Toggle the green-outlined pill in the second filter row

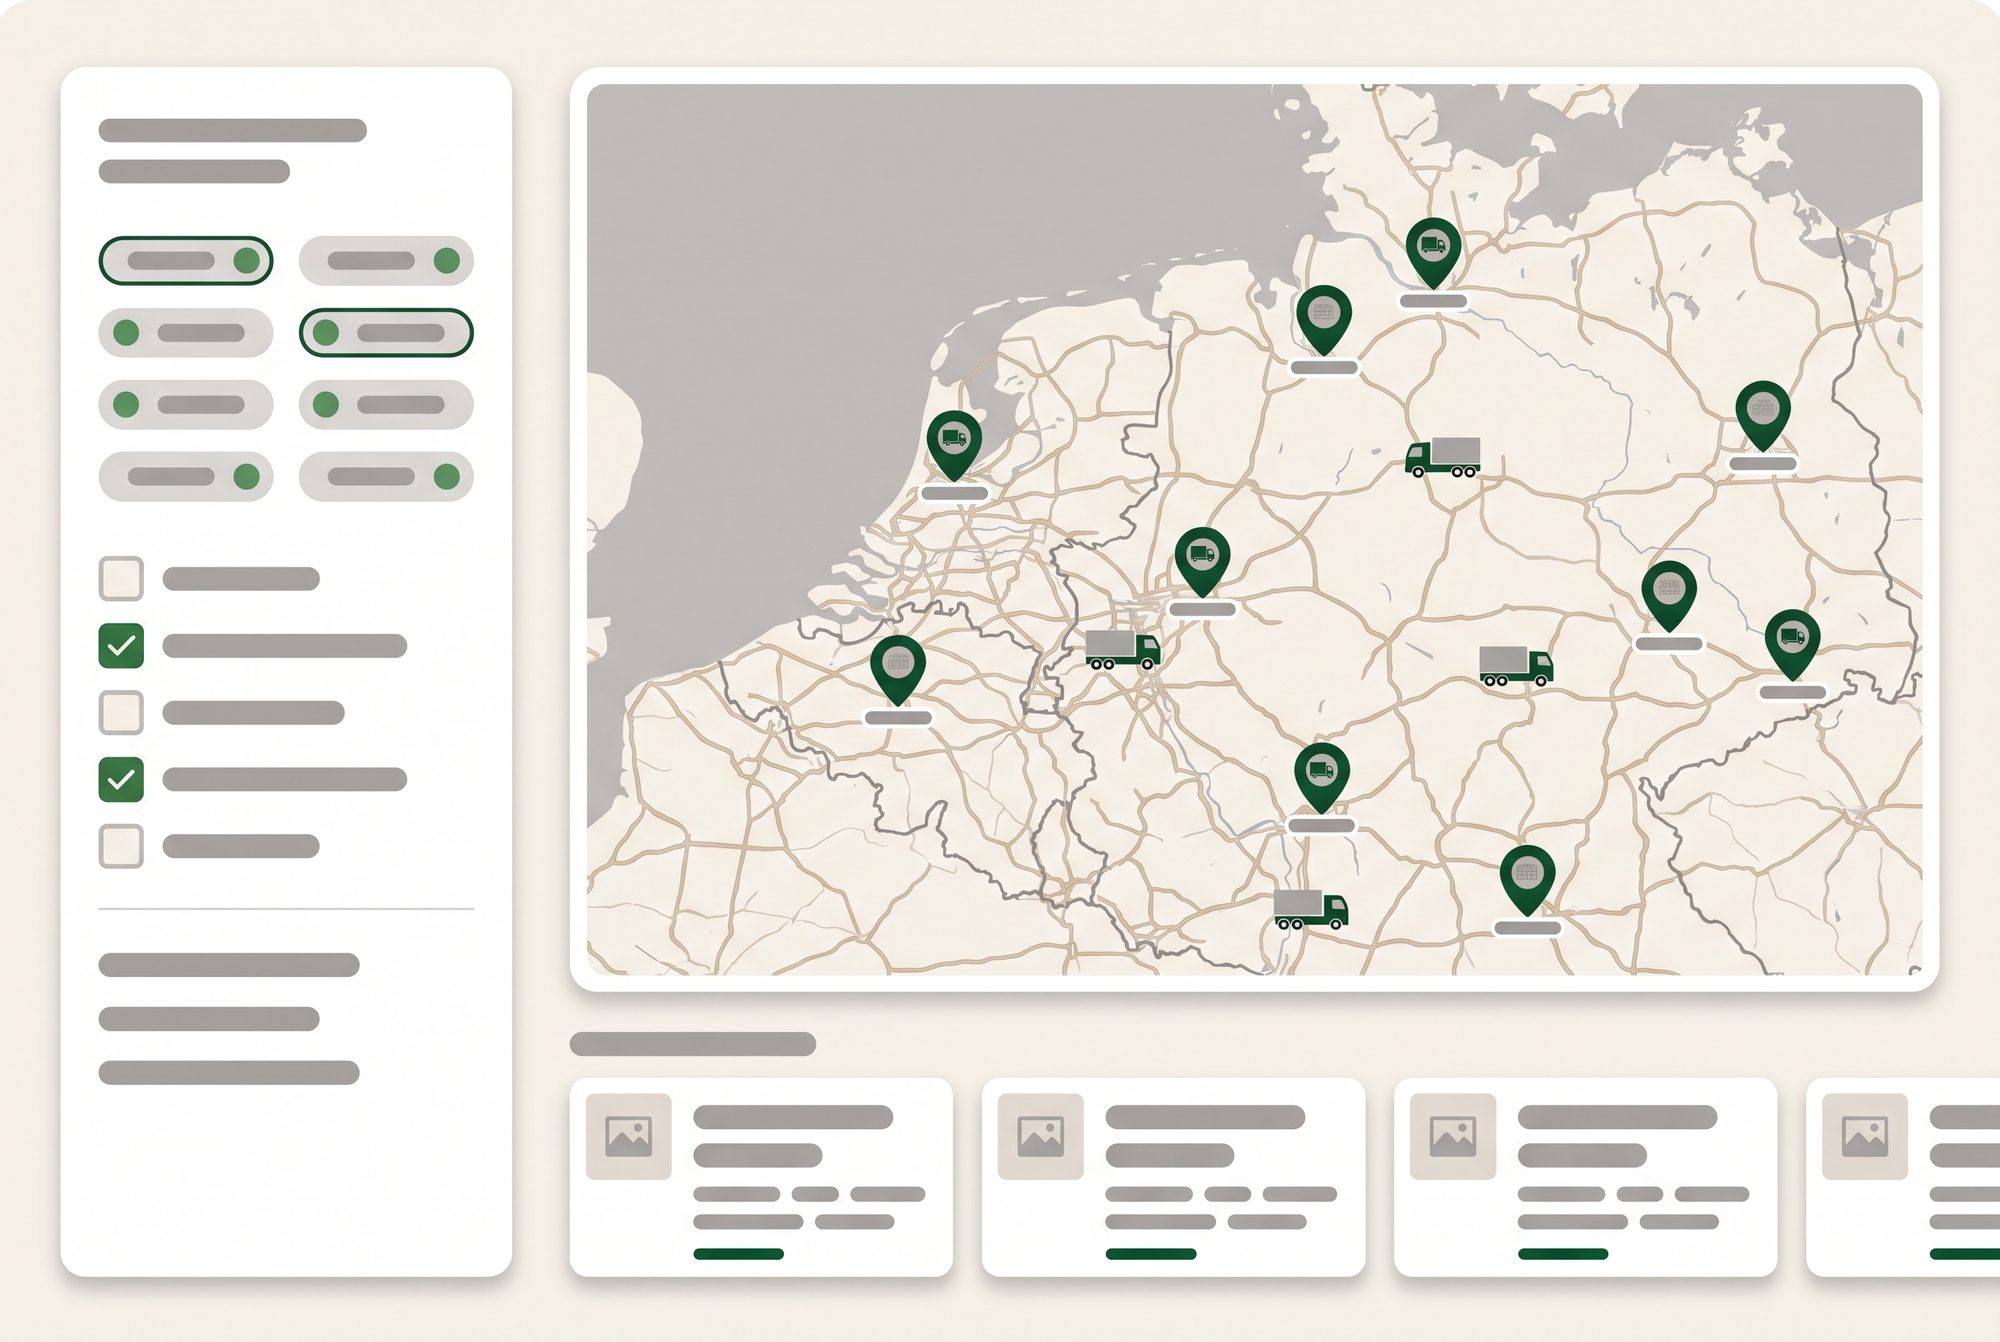pyautogui.click(x=386, y=333)
